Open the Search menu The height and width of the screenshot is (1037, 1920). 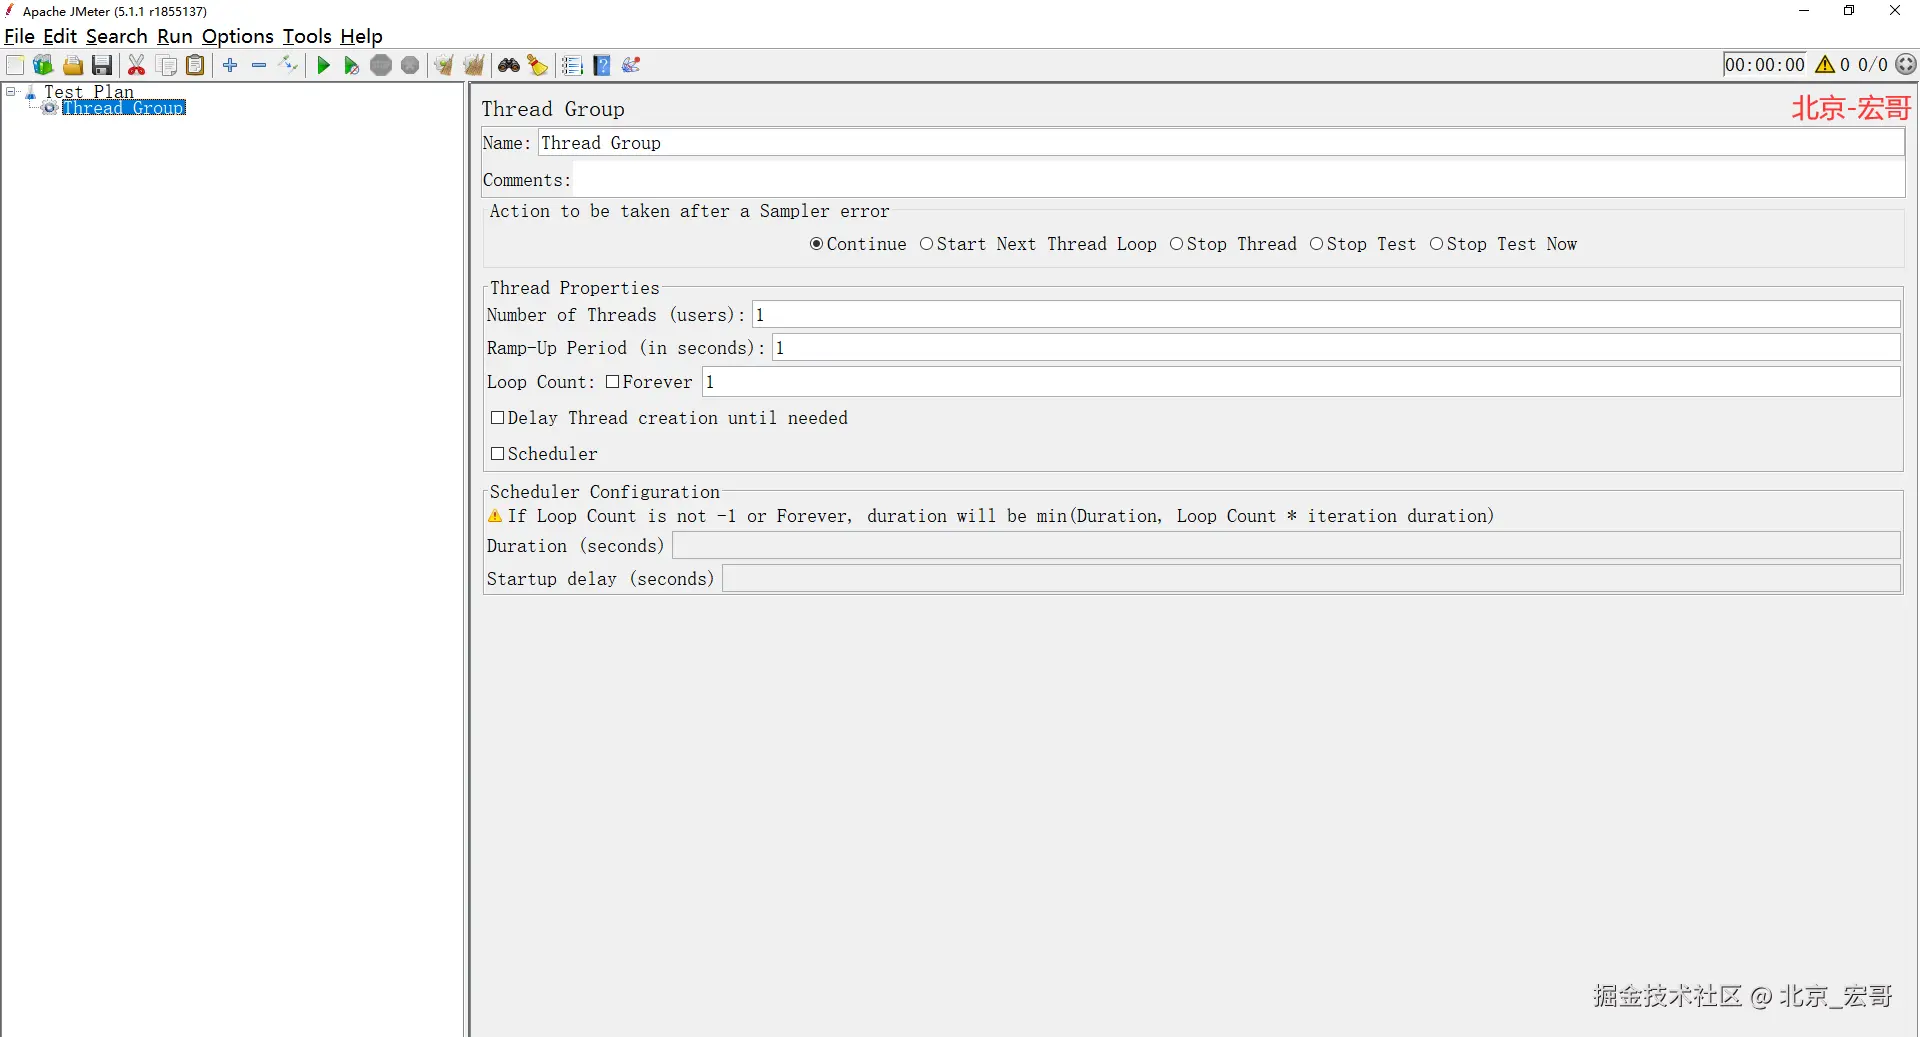[116, 36]
